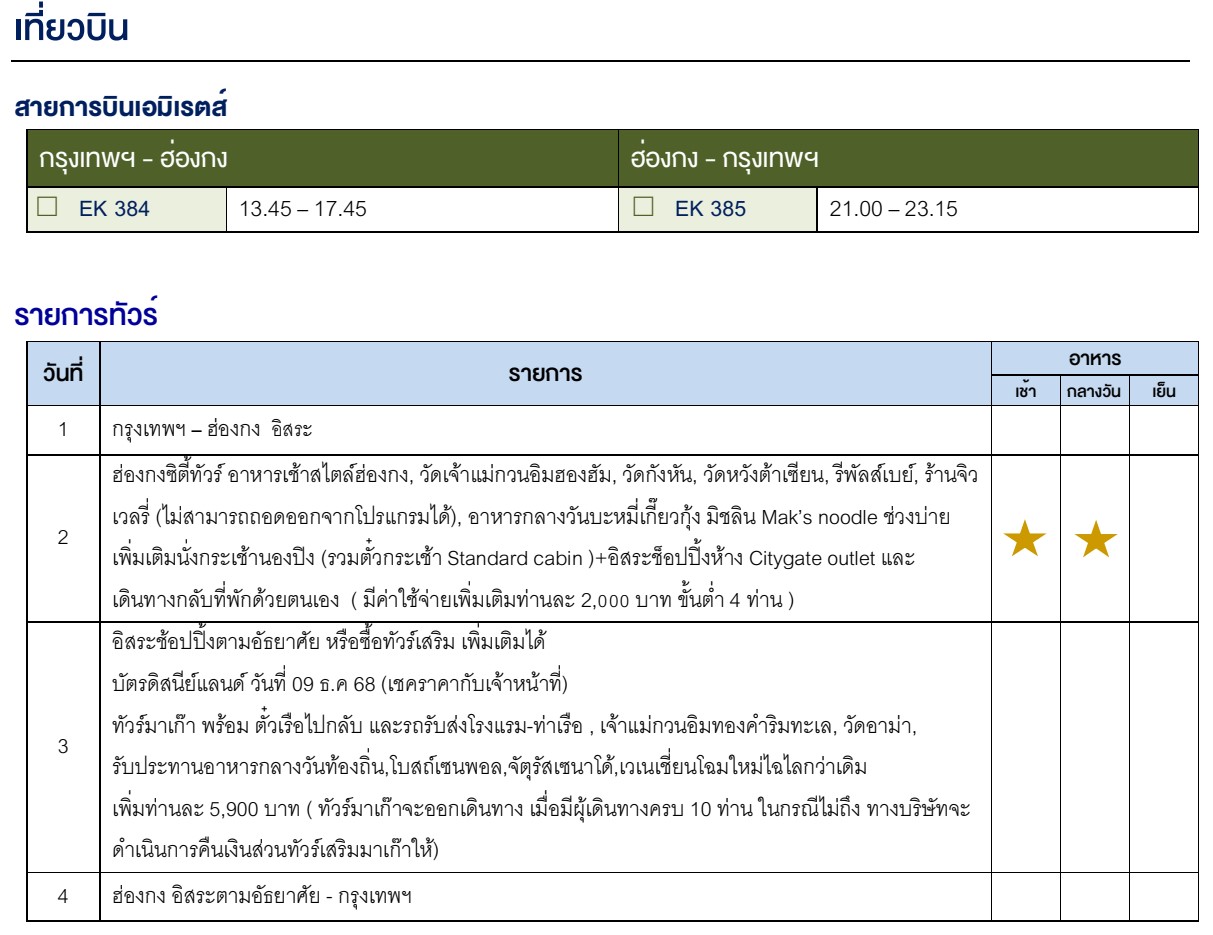
Task: Click the กรุงเทพฯ - ฮ่องกง route header
Action: (x=322, y=159)
